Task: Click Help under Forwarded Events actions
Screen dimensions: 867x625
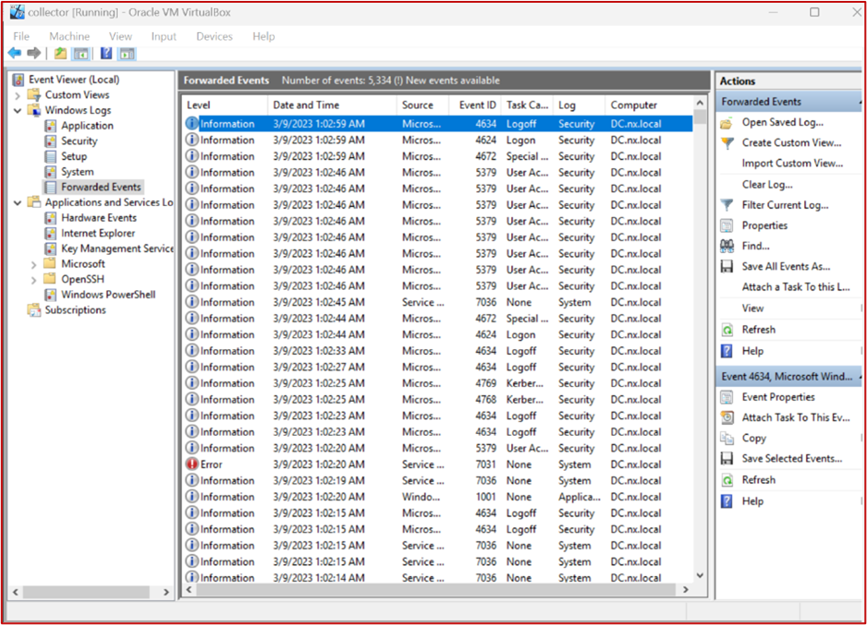Action: 752,351
